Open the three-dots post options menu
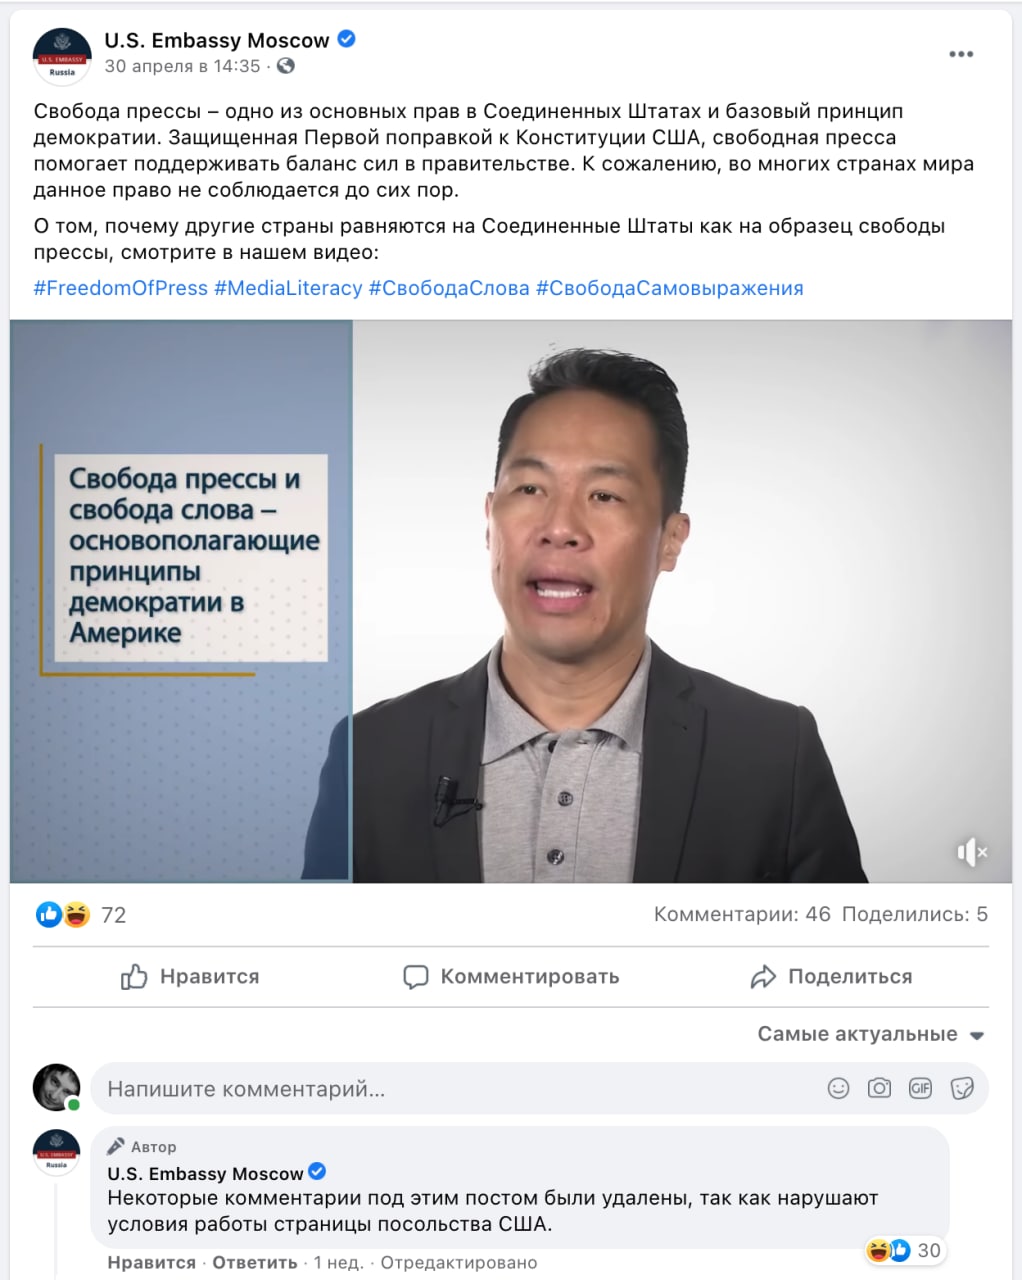 pos(961,54)
